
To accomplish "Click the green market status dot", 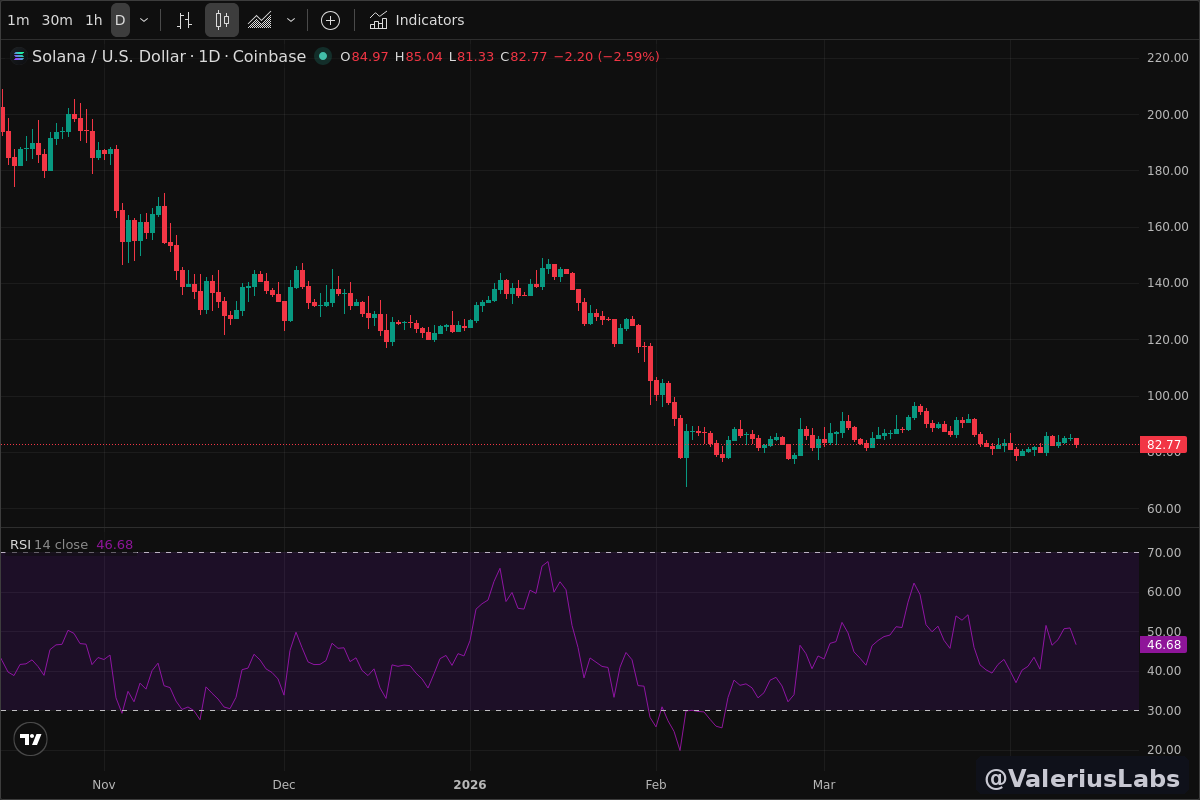I will pos(322,56).
